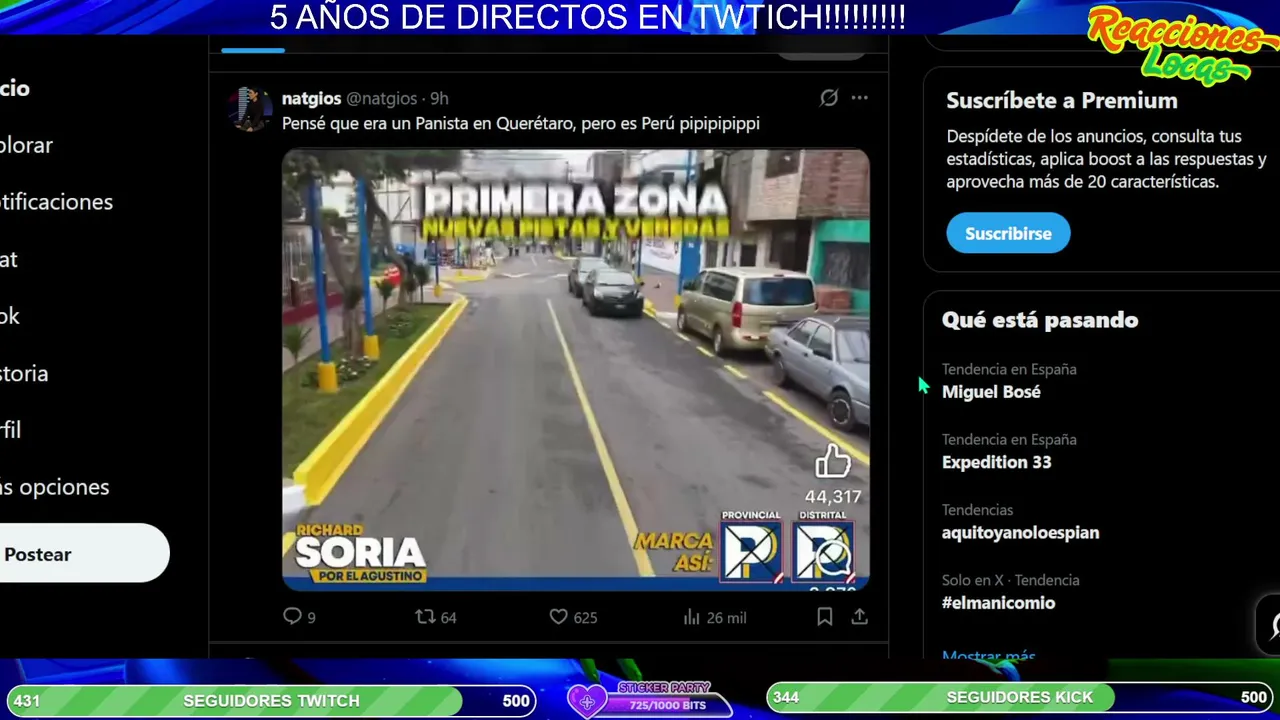Open the three-dot more menu on natgios tweet

click(860, 98)
